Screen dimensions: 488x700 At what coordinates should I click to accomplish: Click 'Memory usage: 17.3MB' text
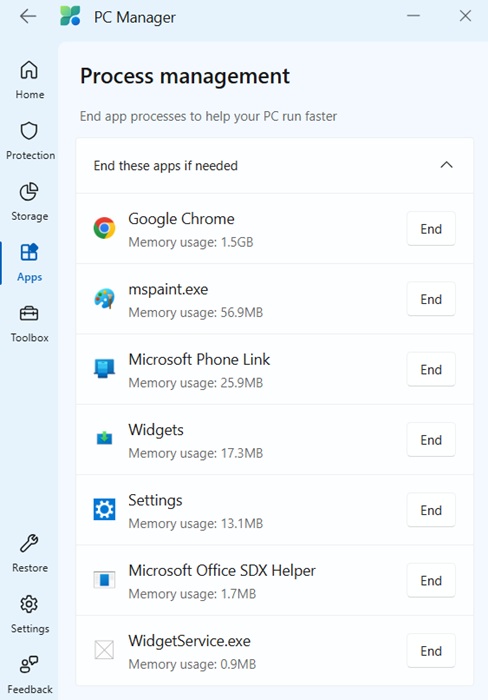[196, 453]
